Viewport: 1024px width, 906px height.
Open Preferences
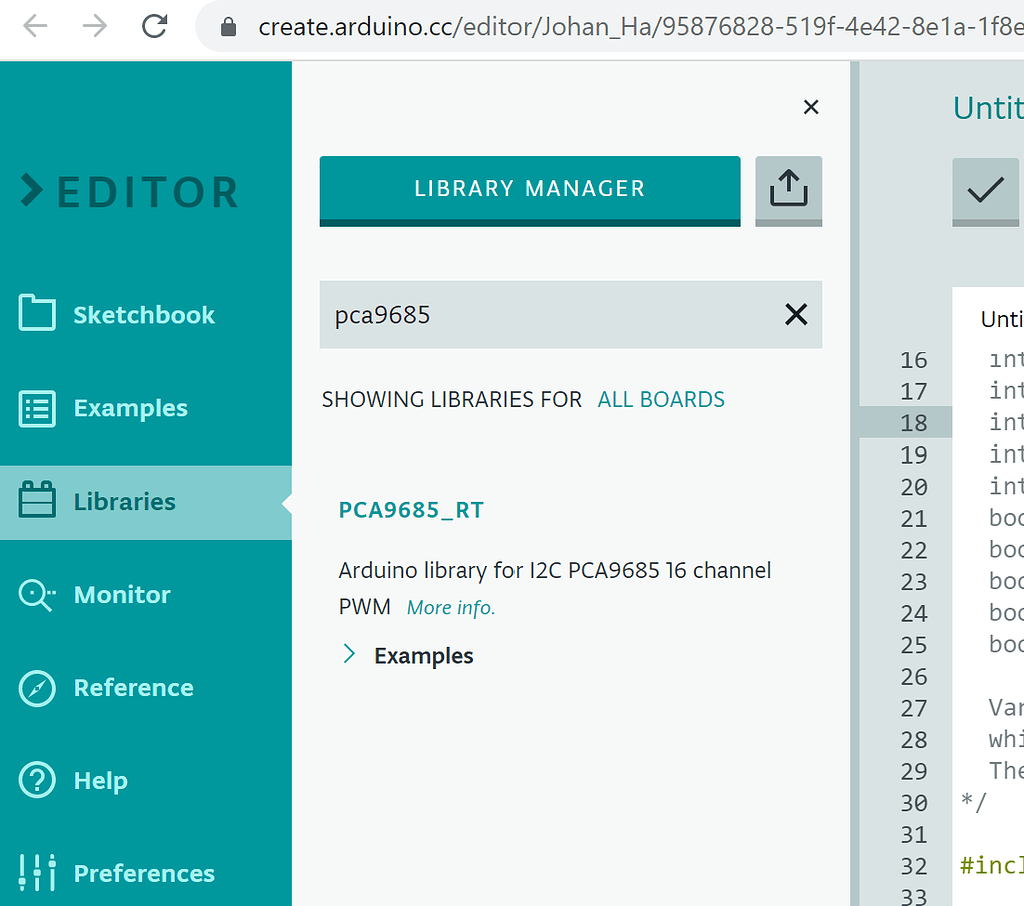143,873
